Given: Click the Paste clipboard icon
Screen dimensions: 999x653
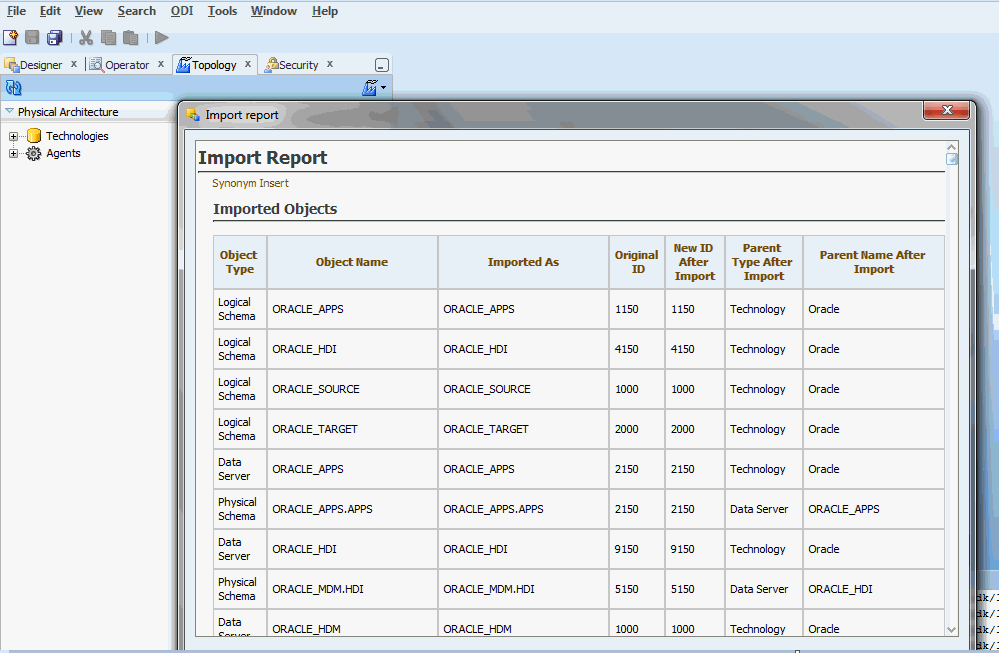Looking at the screenshot, I should tap(130, 38).
